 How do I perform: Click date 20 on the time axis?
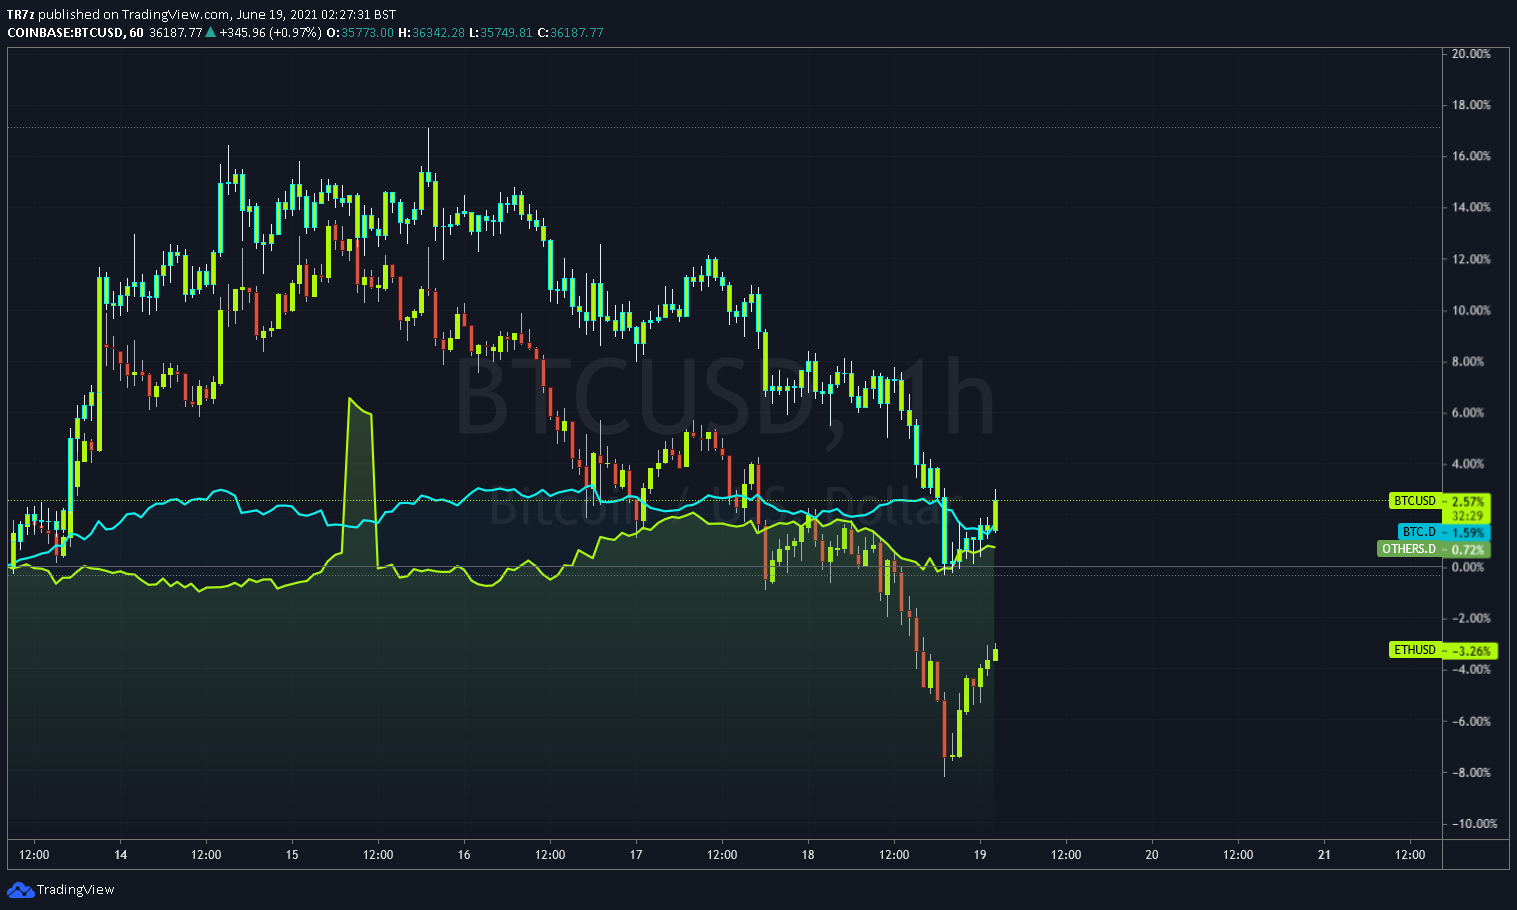click(x=1152, y=855)
